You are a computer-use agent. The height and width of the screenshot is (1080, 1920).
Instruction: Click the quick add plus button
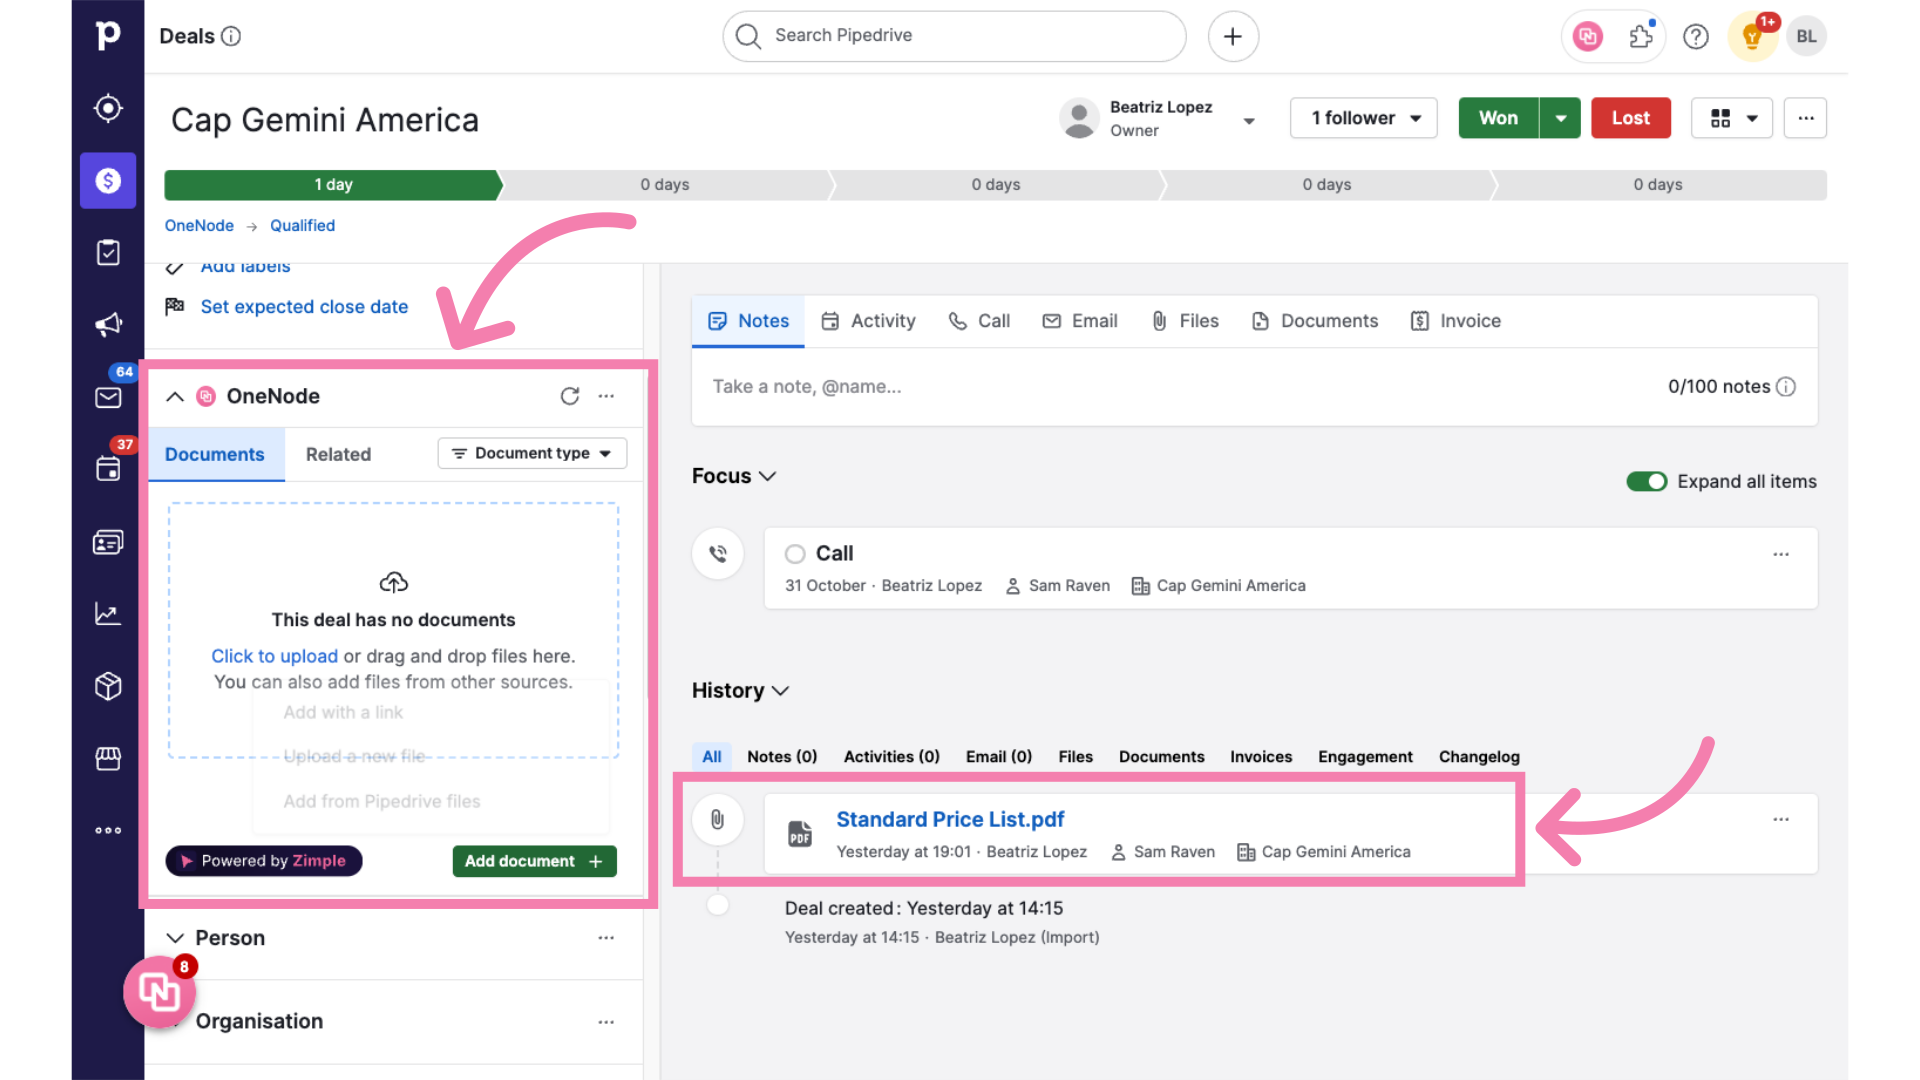[1233, 36]
